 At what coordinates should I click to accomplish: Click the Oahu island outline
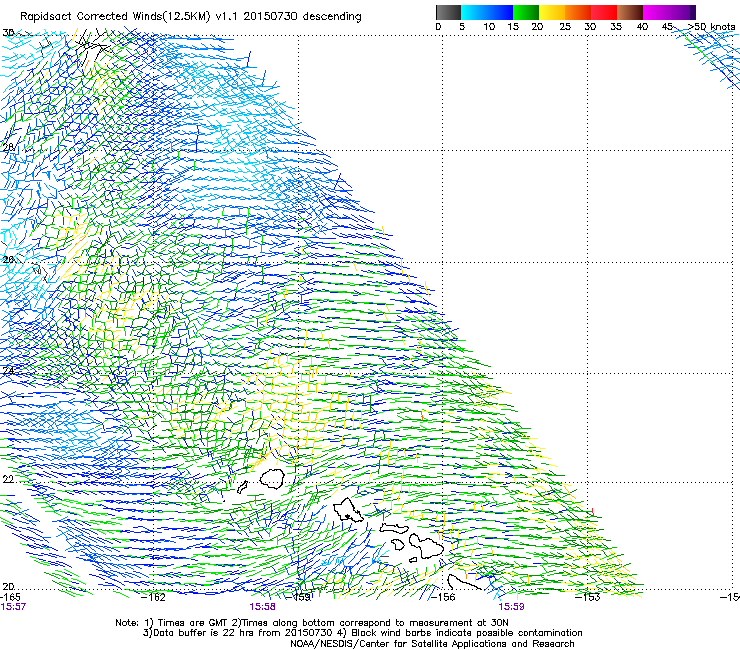tap(348, 510)
